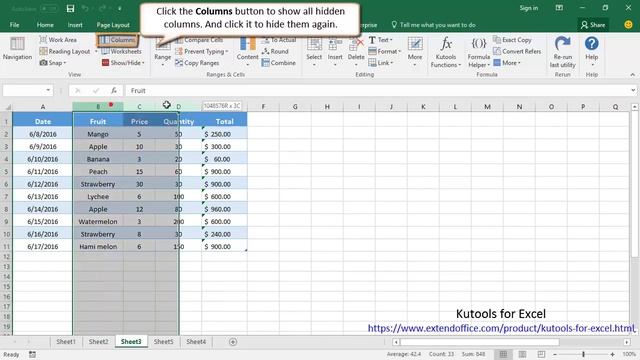Click the More button in Editing group
Image resolution: width=640 pixels, height=360 pixels.
click(x=415, y=51)
